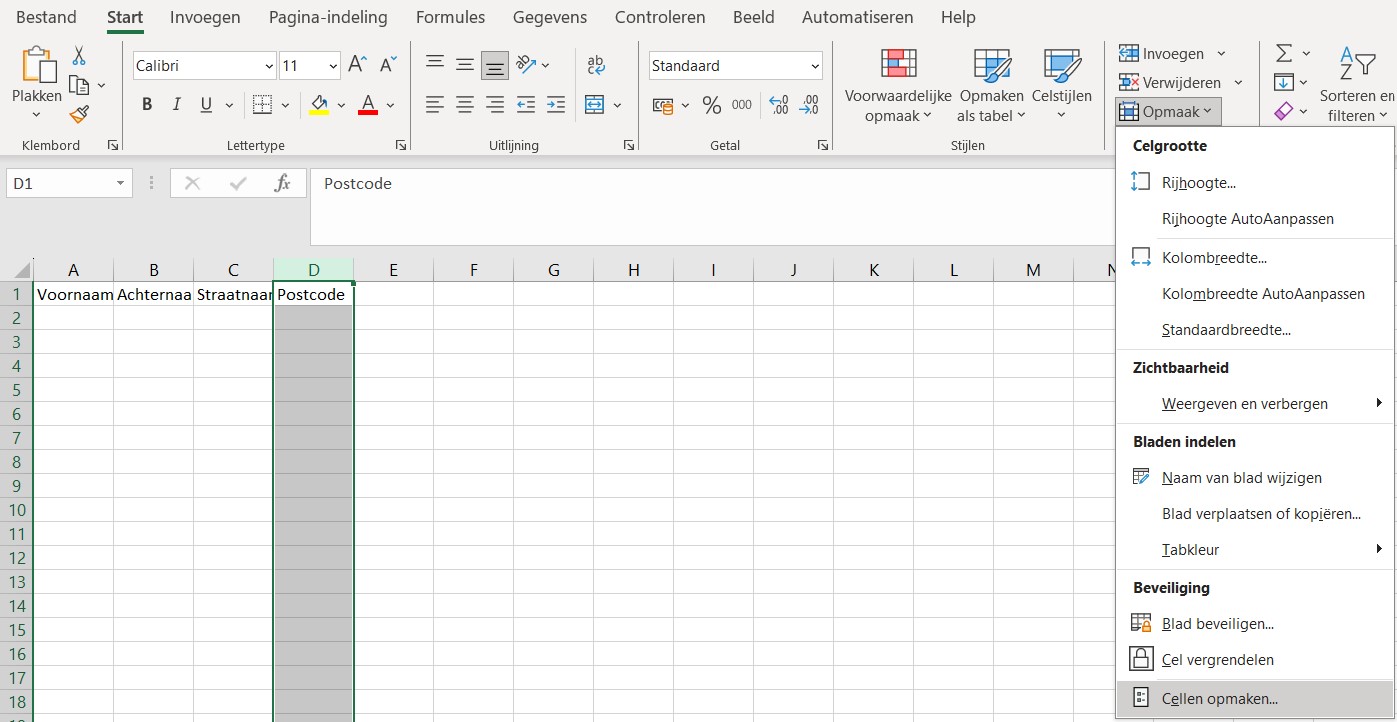Enable center horizontal alignment
The height and width of the screenshot is (722, 1397).
click(x=465, y=105)
